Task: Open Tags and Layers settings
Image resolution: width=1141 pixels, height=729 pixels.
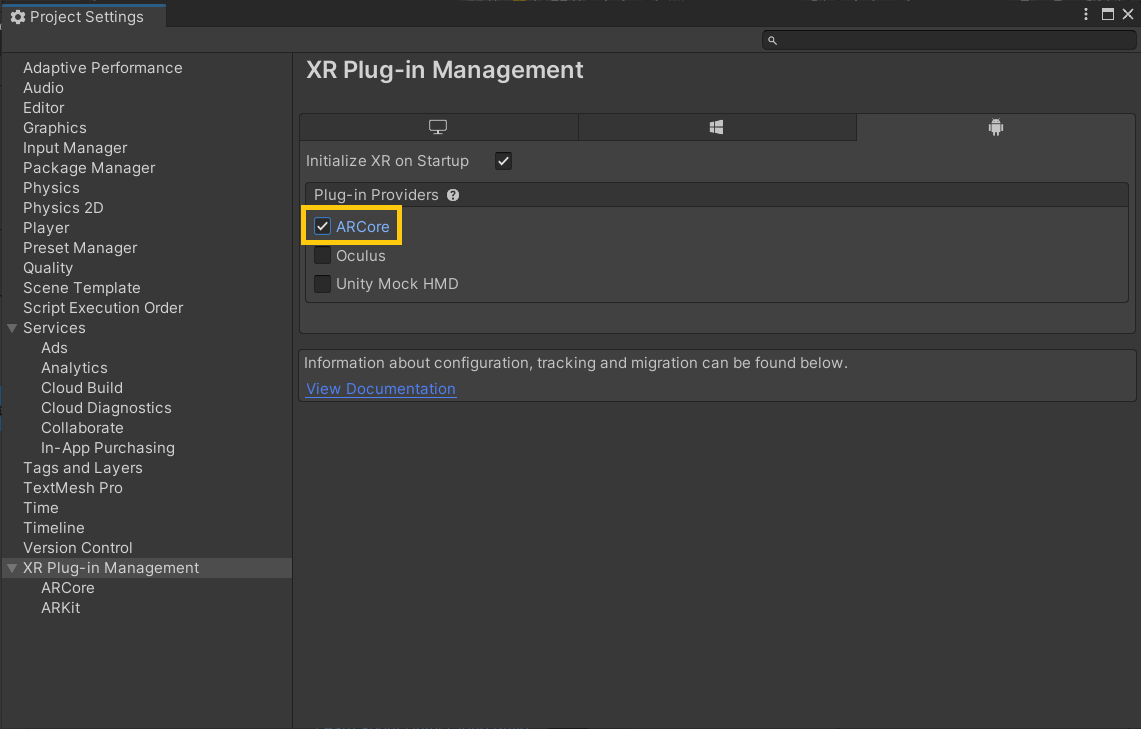Action: pyautogui.click(x=82, y=468)
